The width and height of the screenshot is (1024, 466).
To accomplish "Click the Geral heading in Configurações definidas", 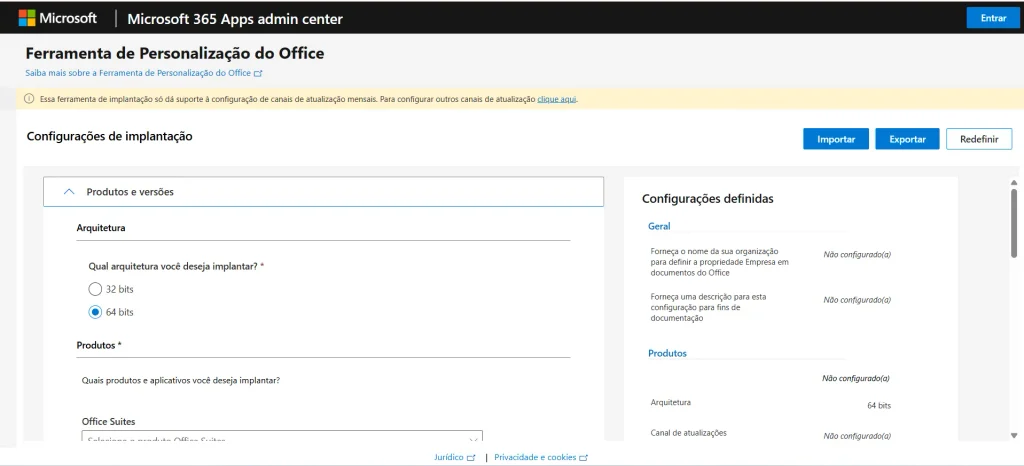I will (x=659, y=226).
